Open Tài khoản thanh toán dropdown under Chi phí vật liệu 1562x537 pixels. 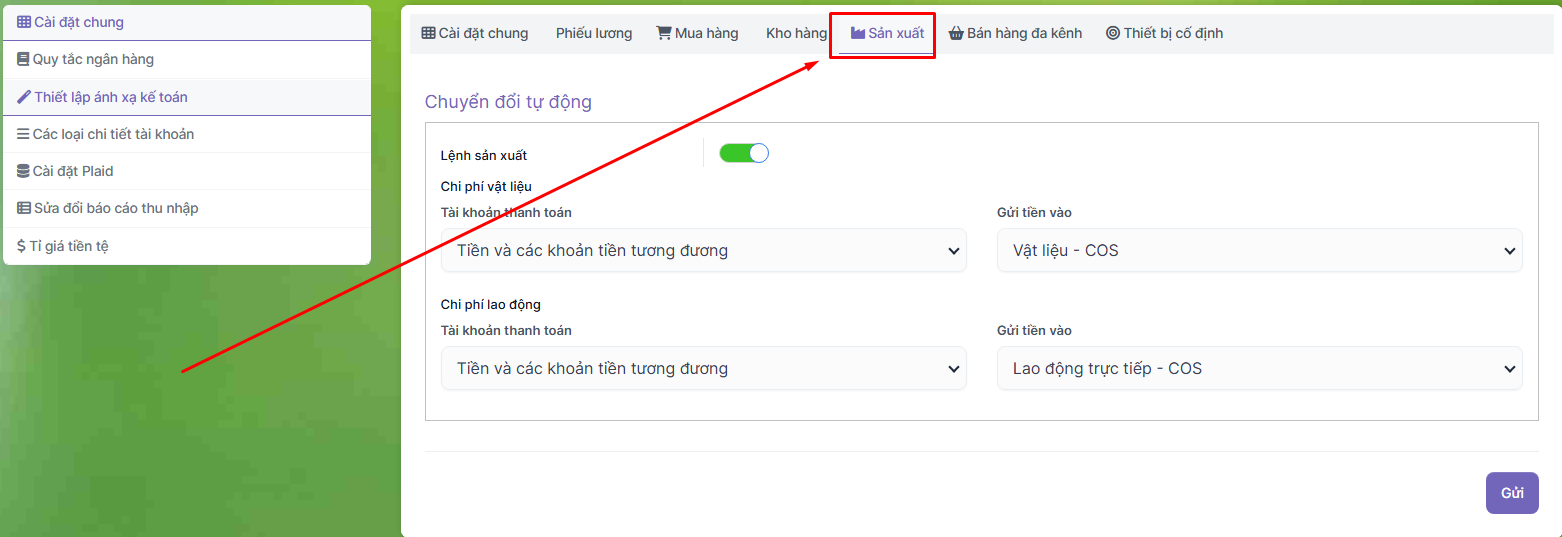point(703,250)
